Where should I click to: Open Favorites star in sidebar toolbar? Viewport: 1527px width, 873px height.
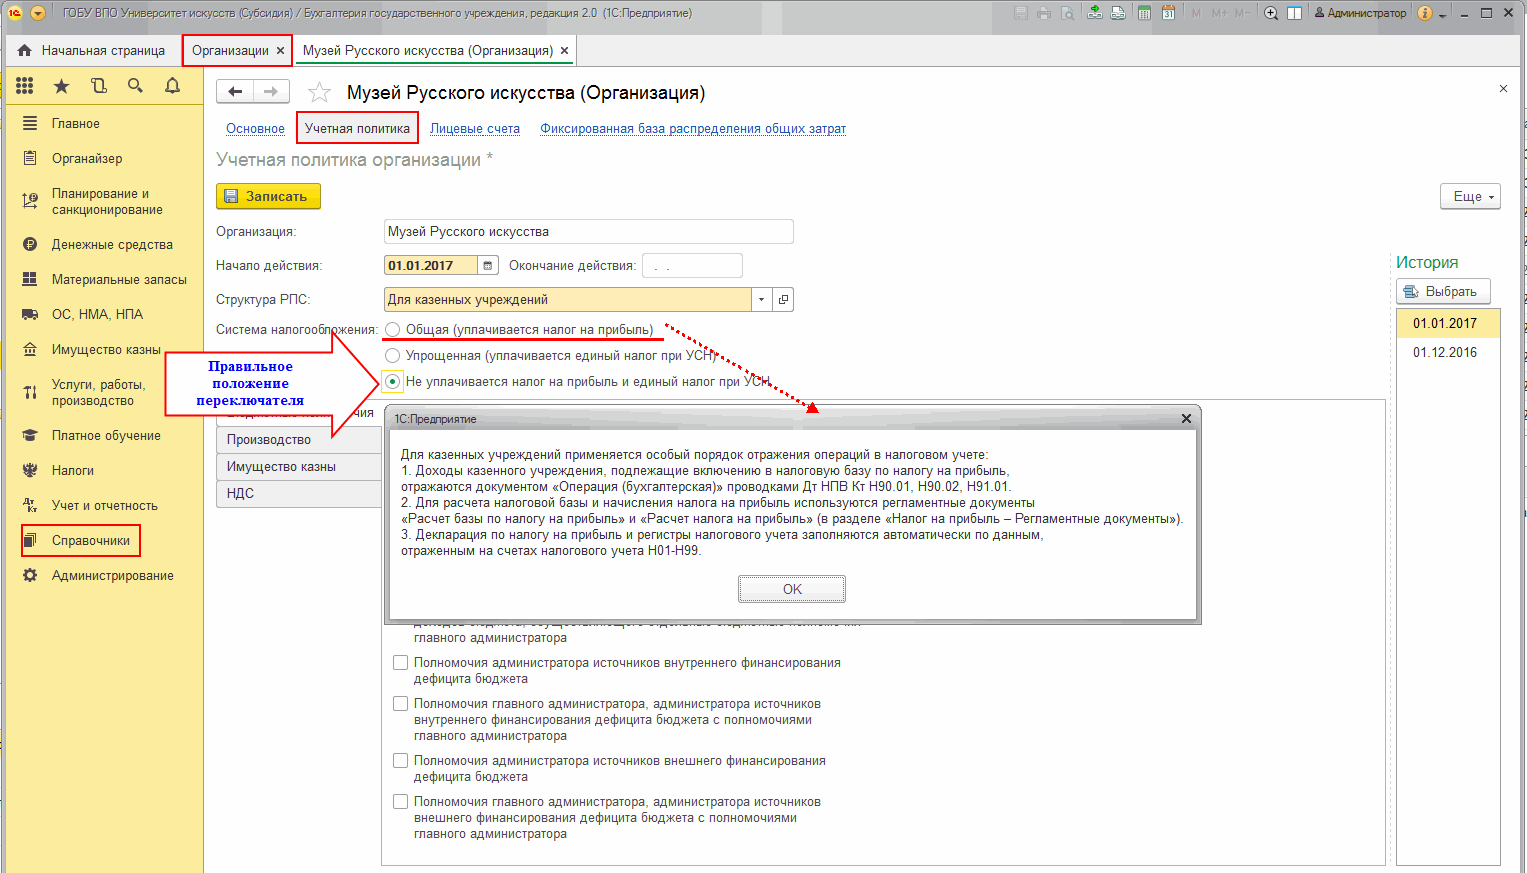62,86
